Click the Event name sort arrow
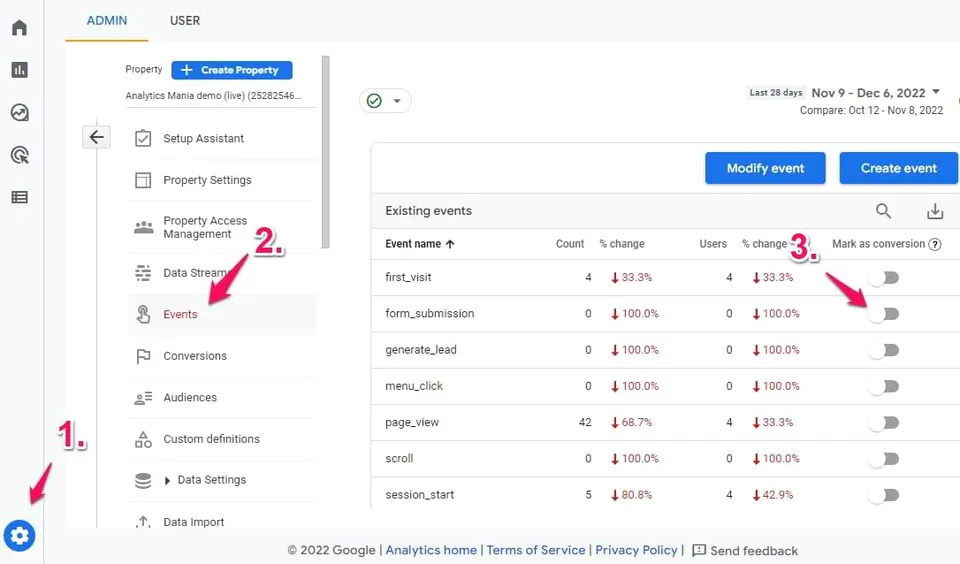960x564 pixels. coord(450,244)
